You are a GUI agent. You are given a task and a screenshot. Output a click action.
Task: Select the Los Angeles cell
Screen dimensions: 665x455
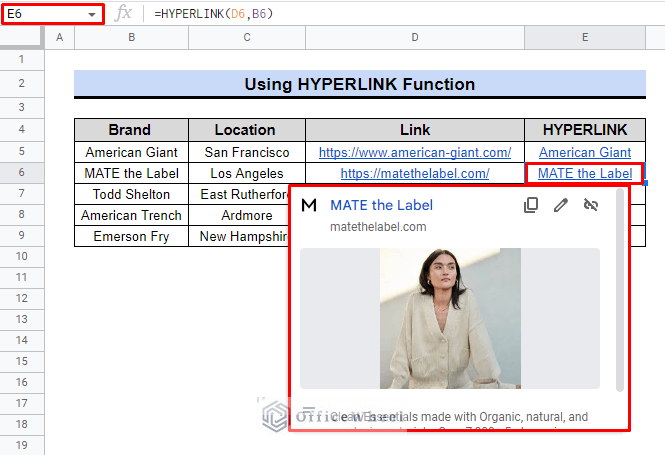coord(247,173)
